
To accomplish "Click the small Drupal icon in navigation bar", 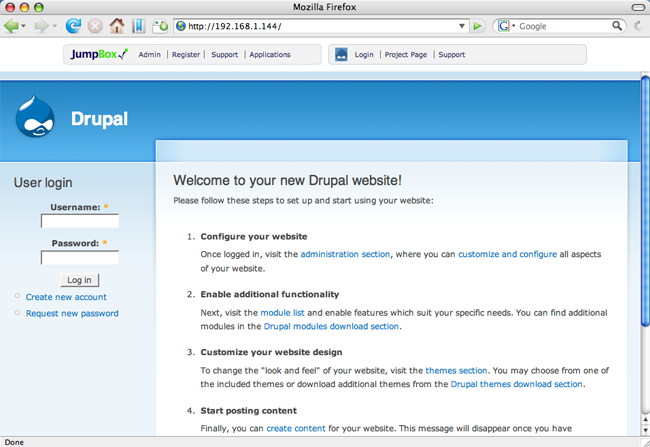I will pyautogui.click(x=341, y=54).
